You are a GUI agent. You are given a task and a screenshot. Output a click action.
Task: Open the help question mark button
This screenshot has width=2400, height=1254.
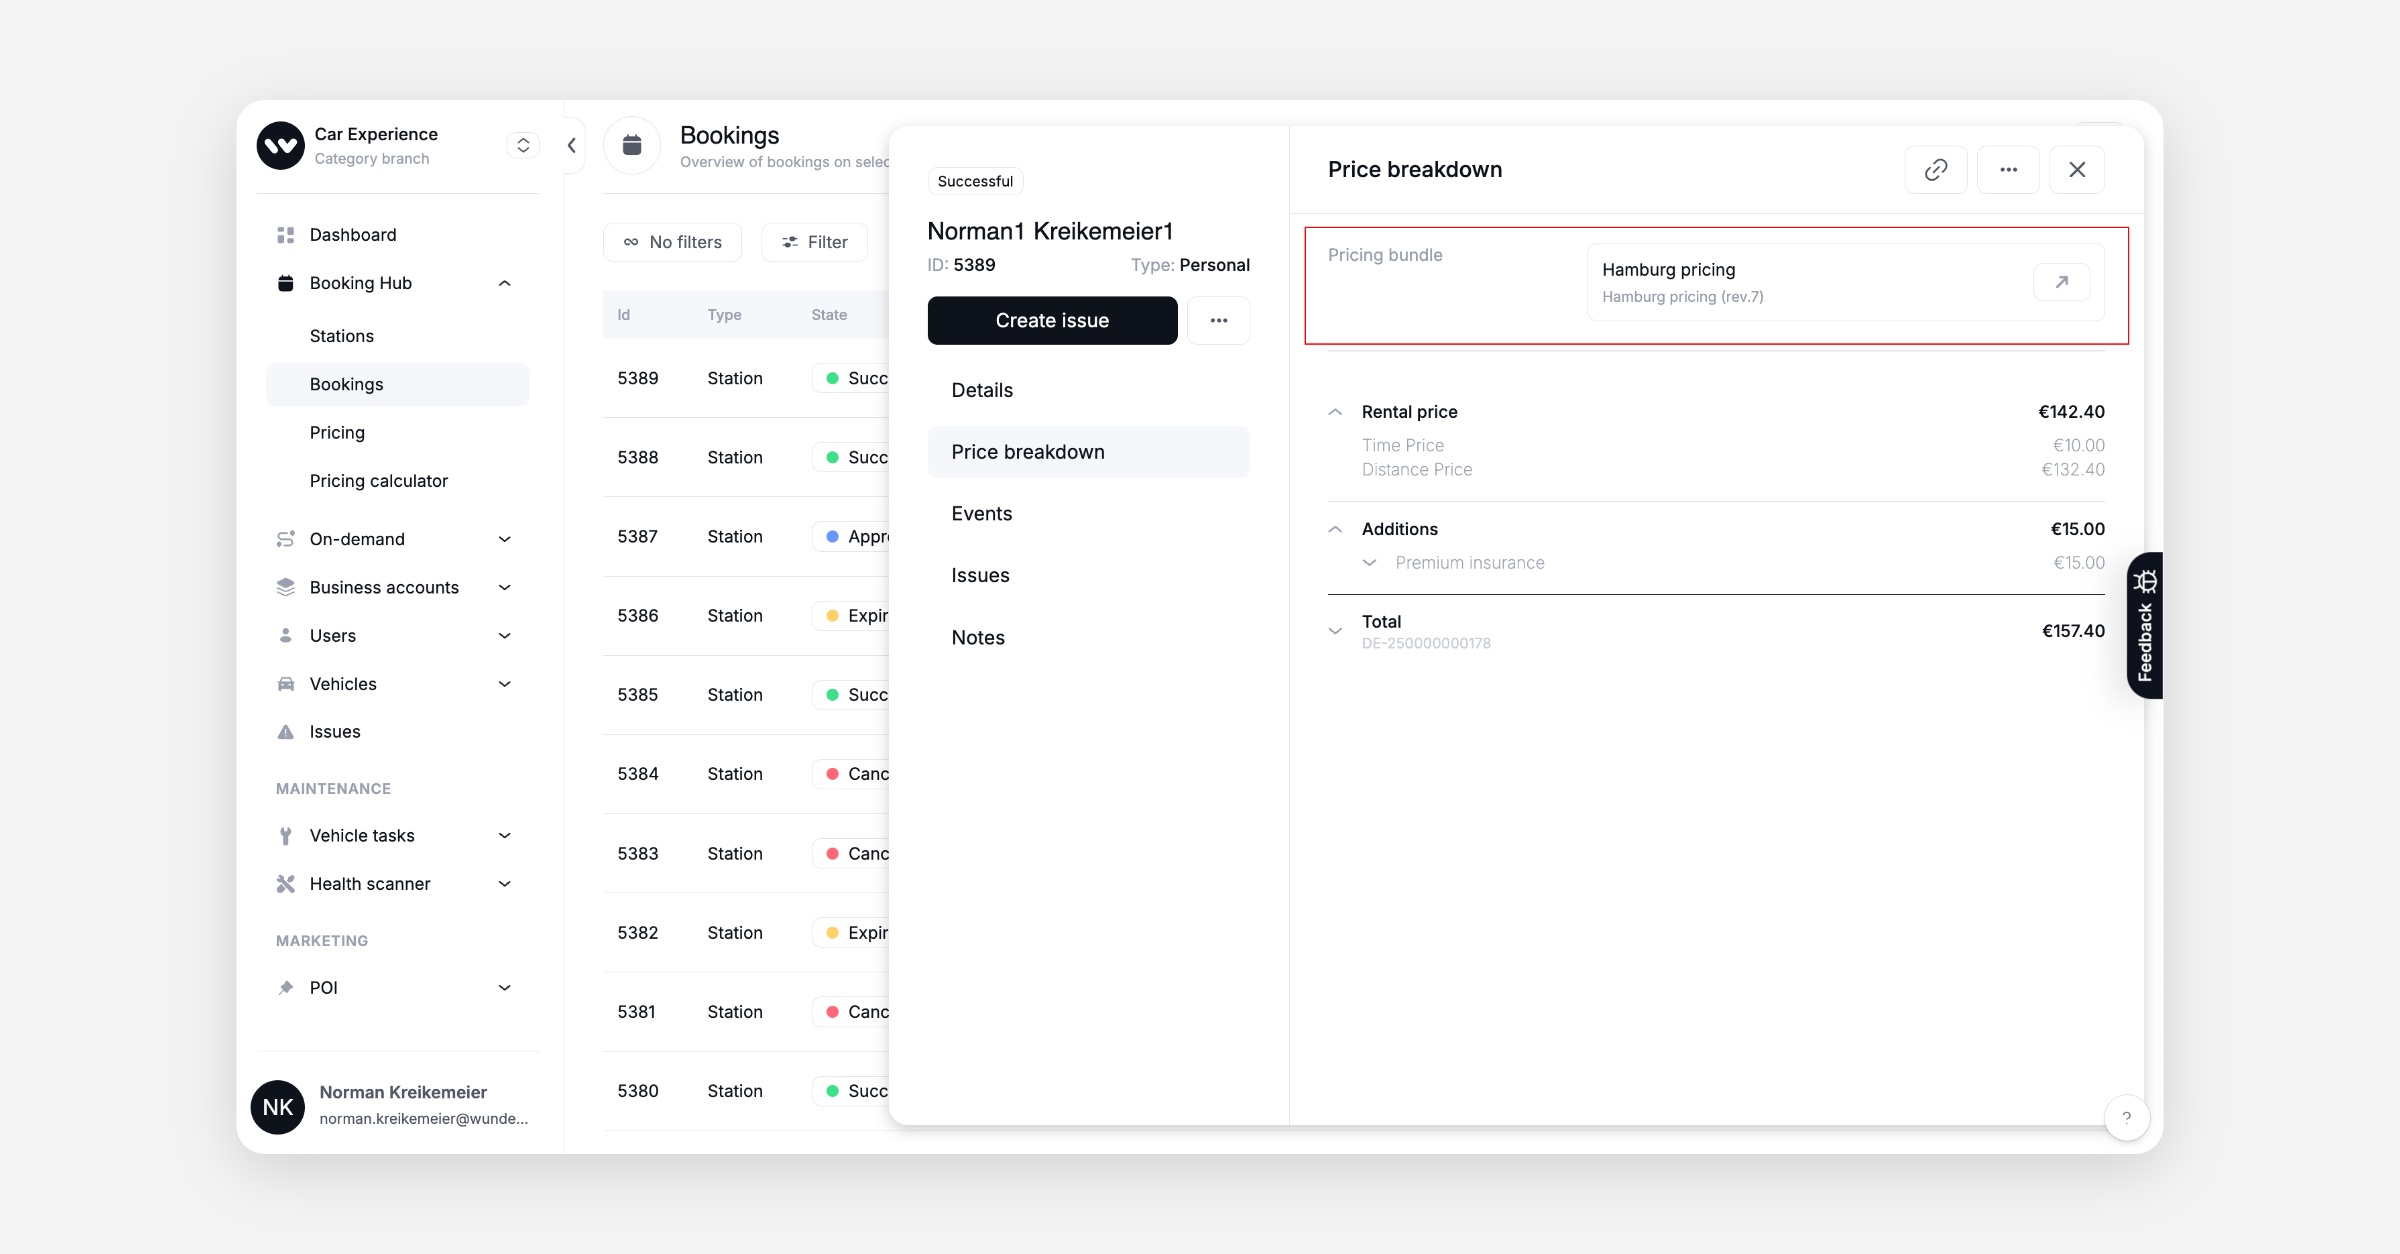tap(2126, 1118)
